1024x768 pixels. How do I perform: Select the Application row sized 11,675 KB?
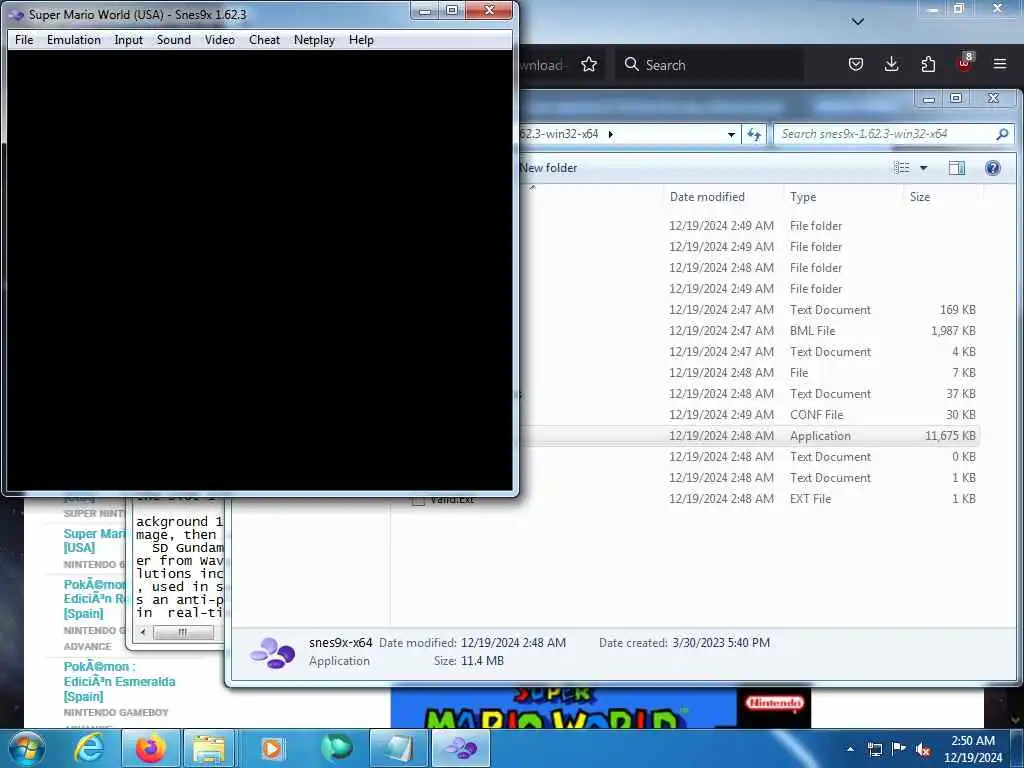(x=750, y=436)
